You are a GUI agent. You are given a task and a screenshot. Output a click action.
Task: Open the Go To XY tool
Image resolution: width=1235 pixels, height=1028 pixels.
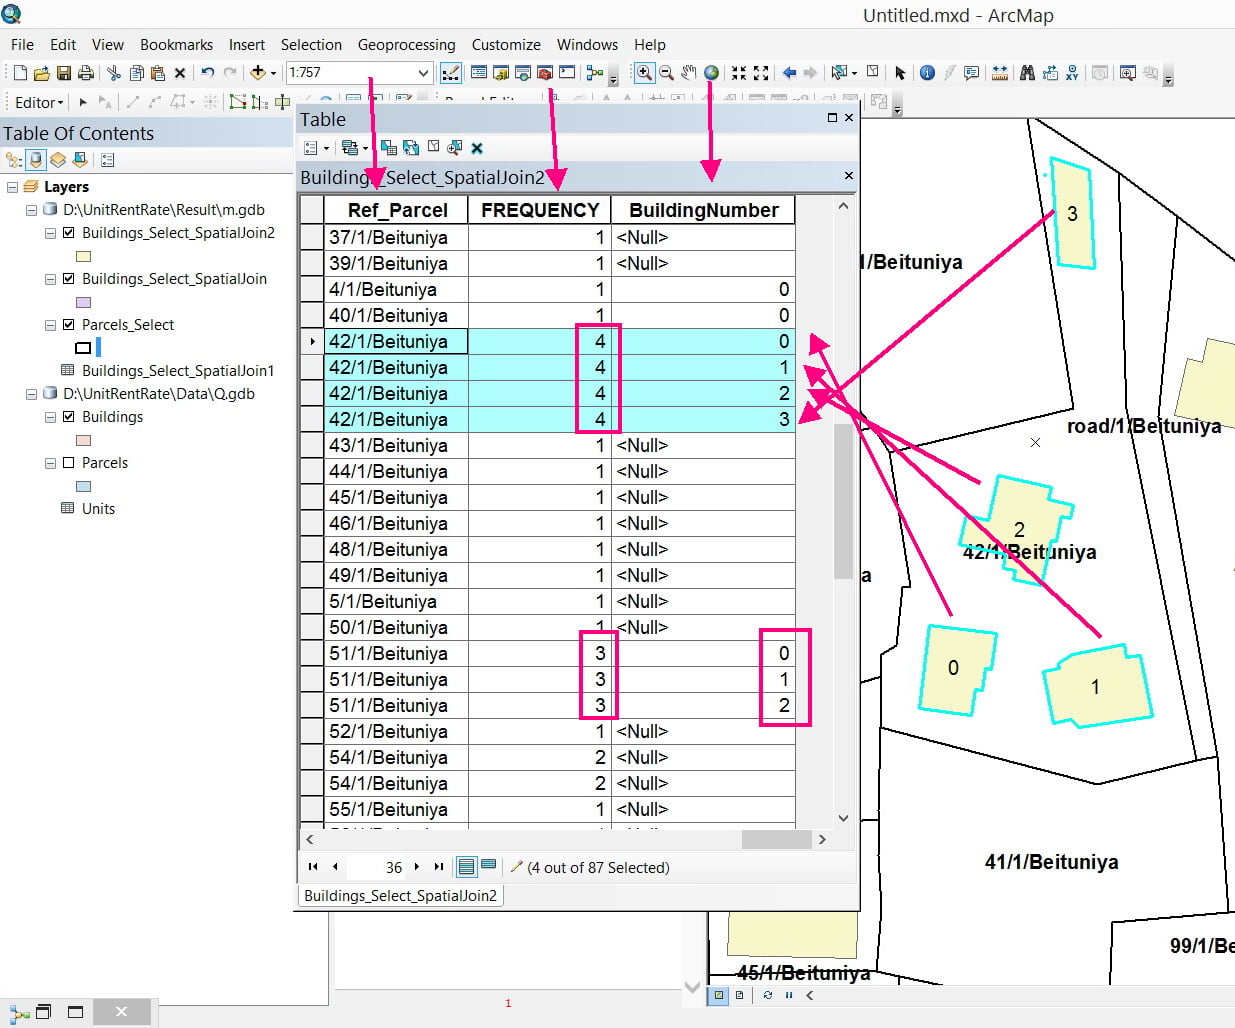point(1072,73)
